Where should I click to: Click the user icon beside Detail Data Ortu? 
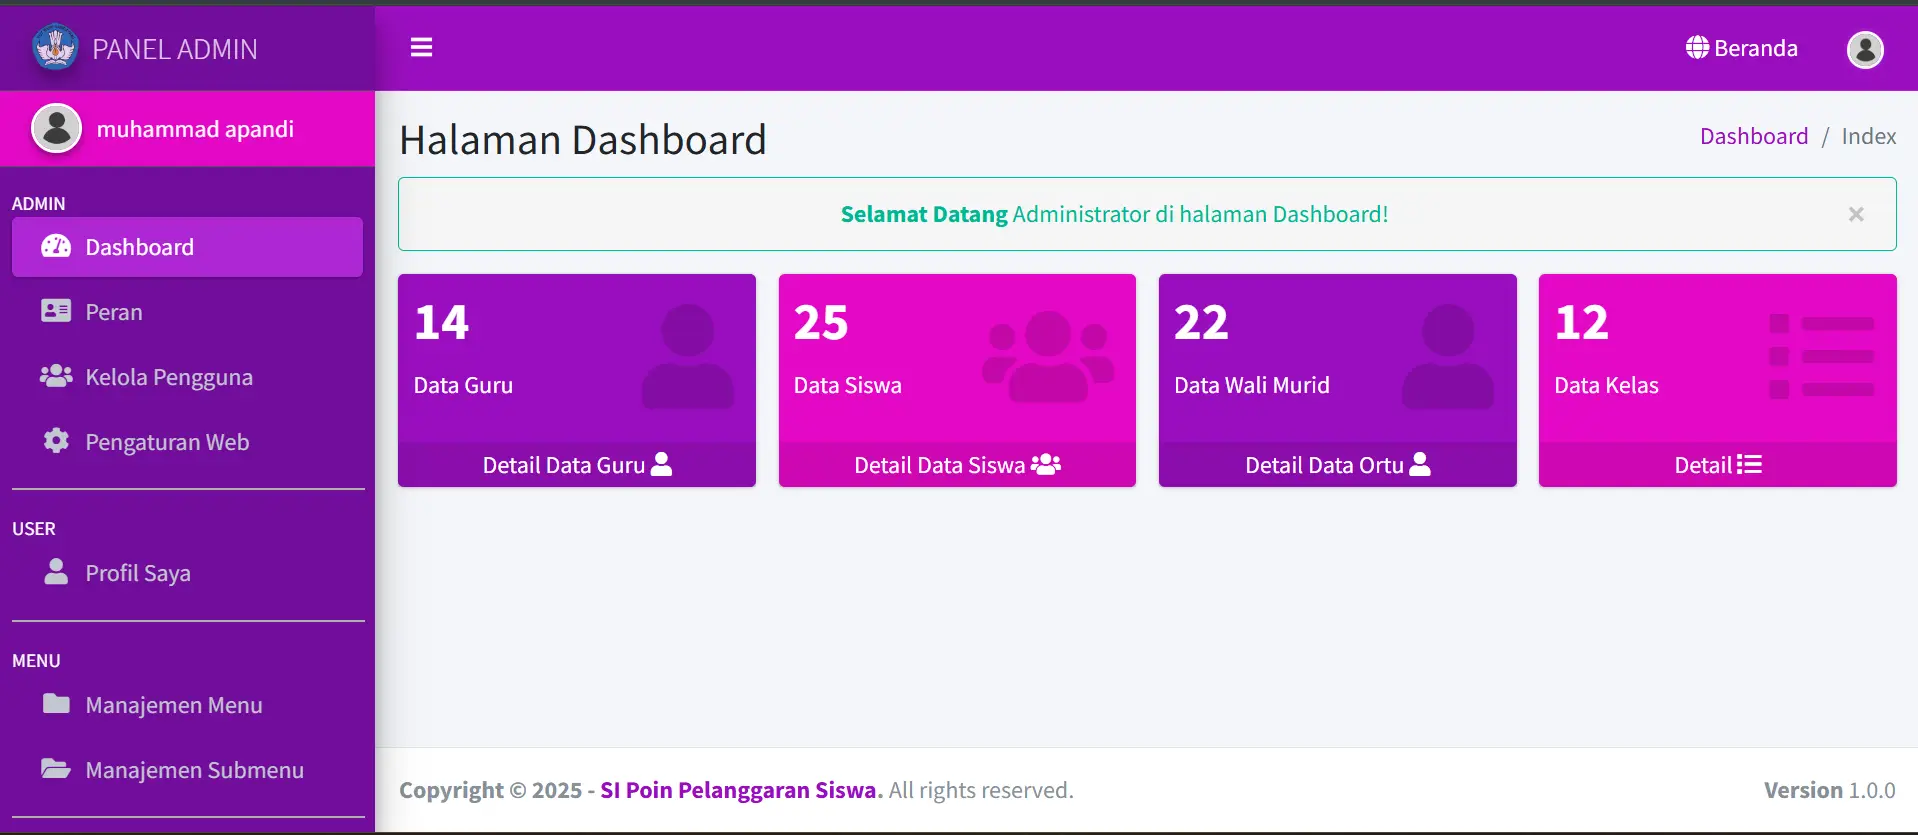click(x=1420, y=464)
